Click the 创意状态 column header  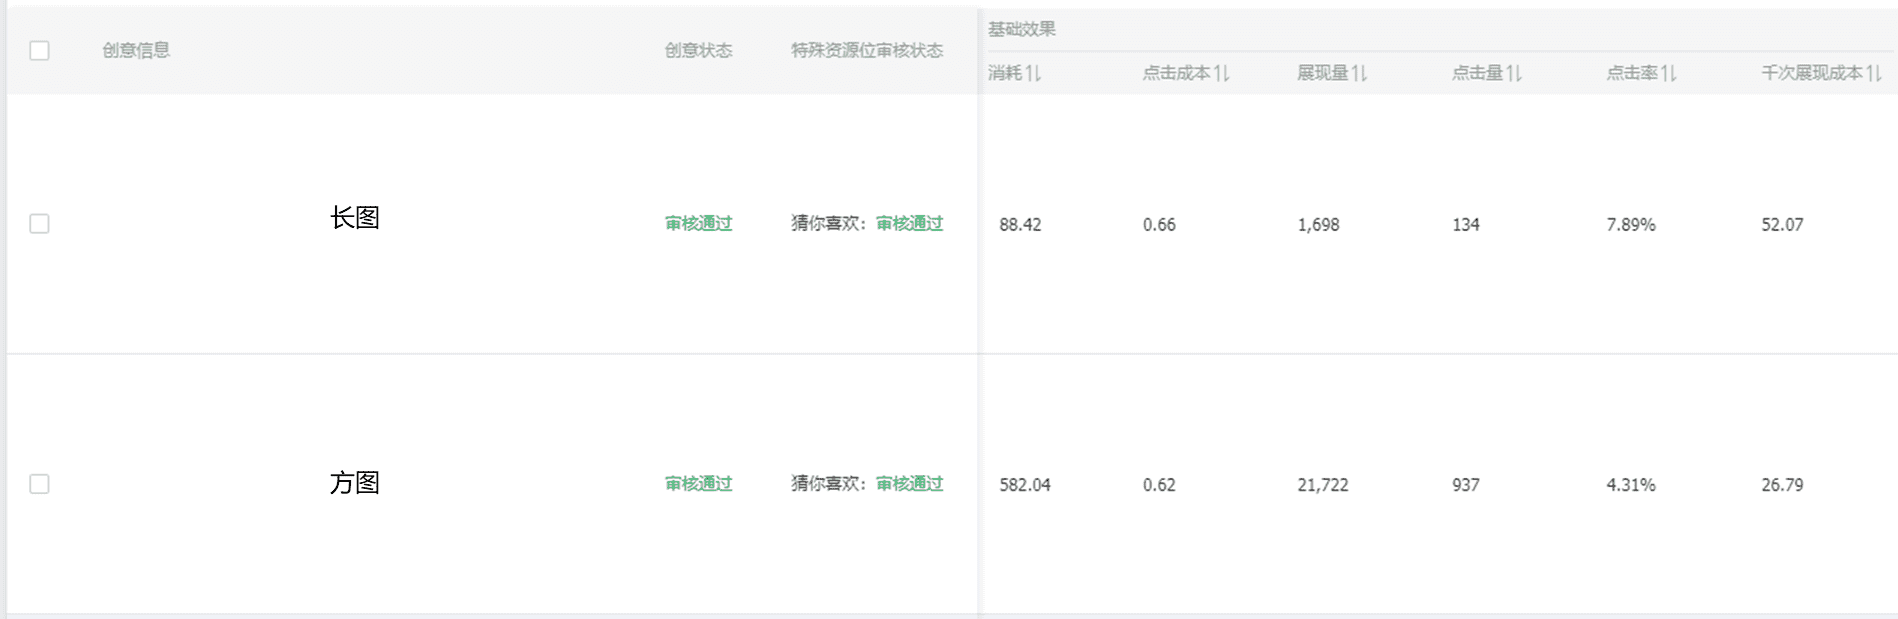[x=699, y=50]
